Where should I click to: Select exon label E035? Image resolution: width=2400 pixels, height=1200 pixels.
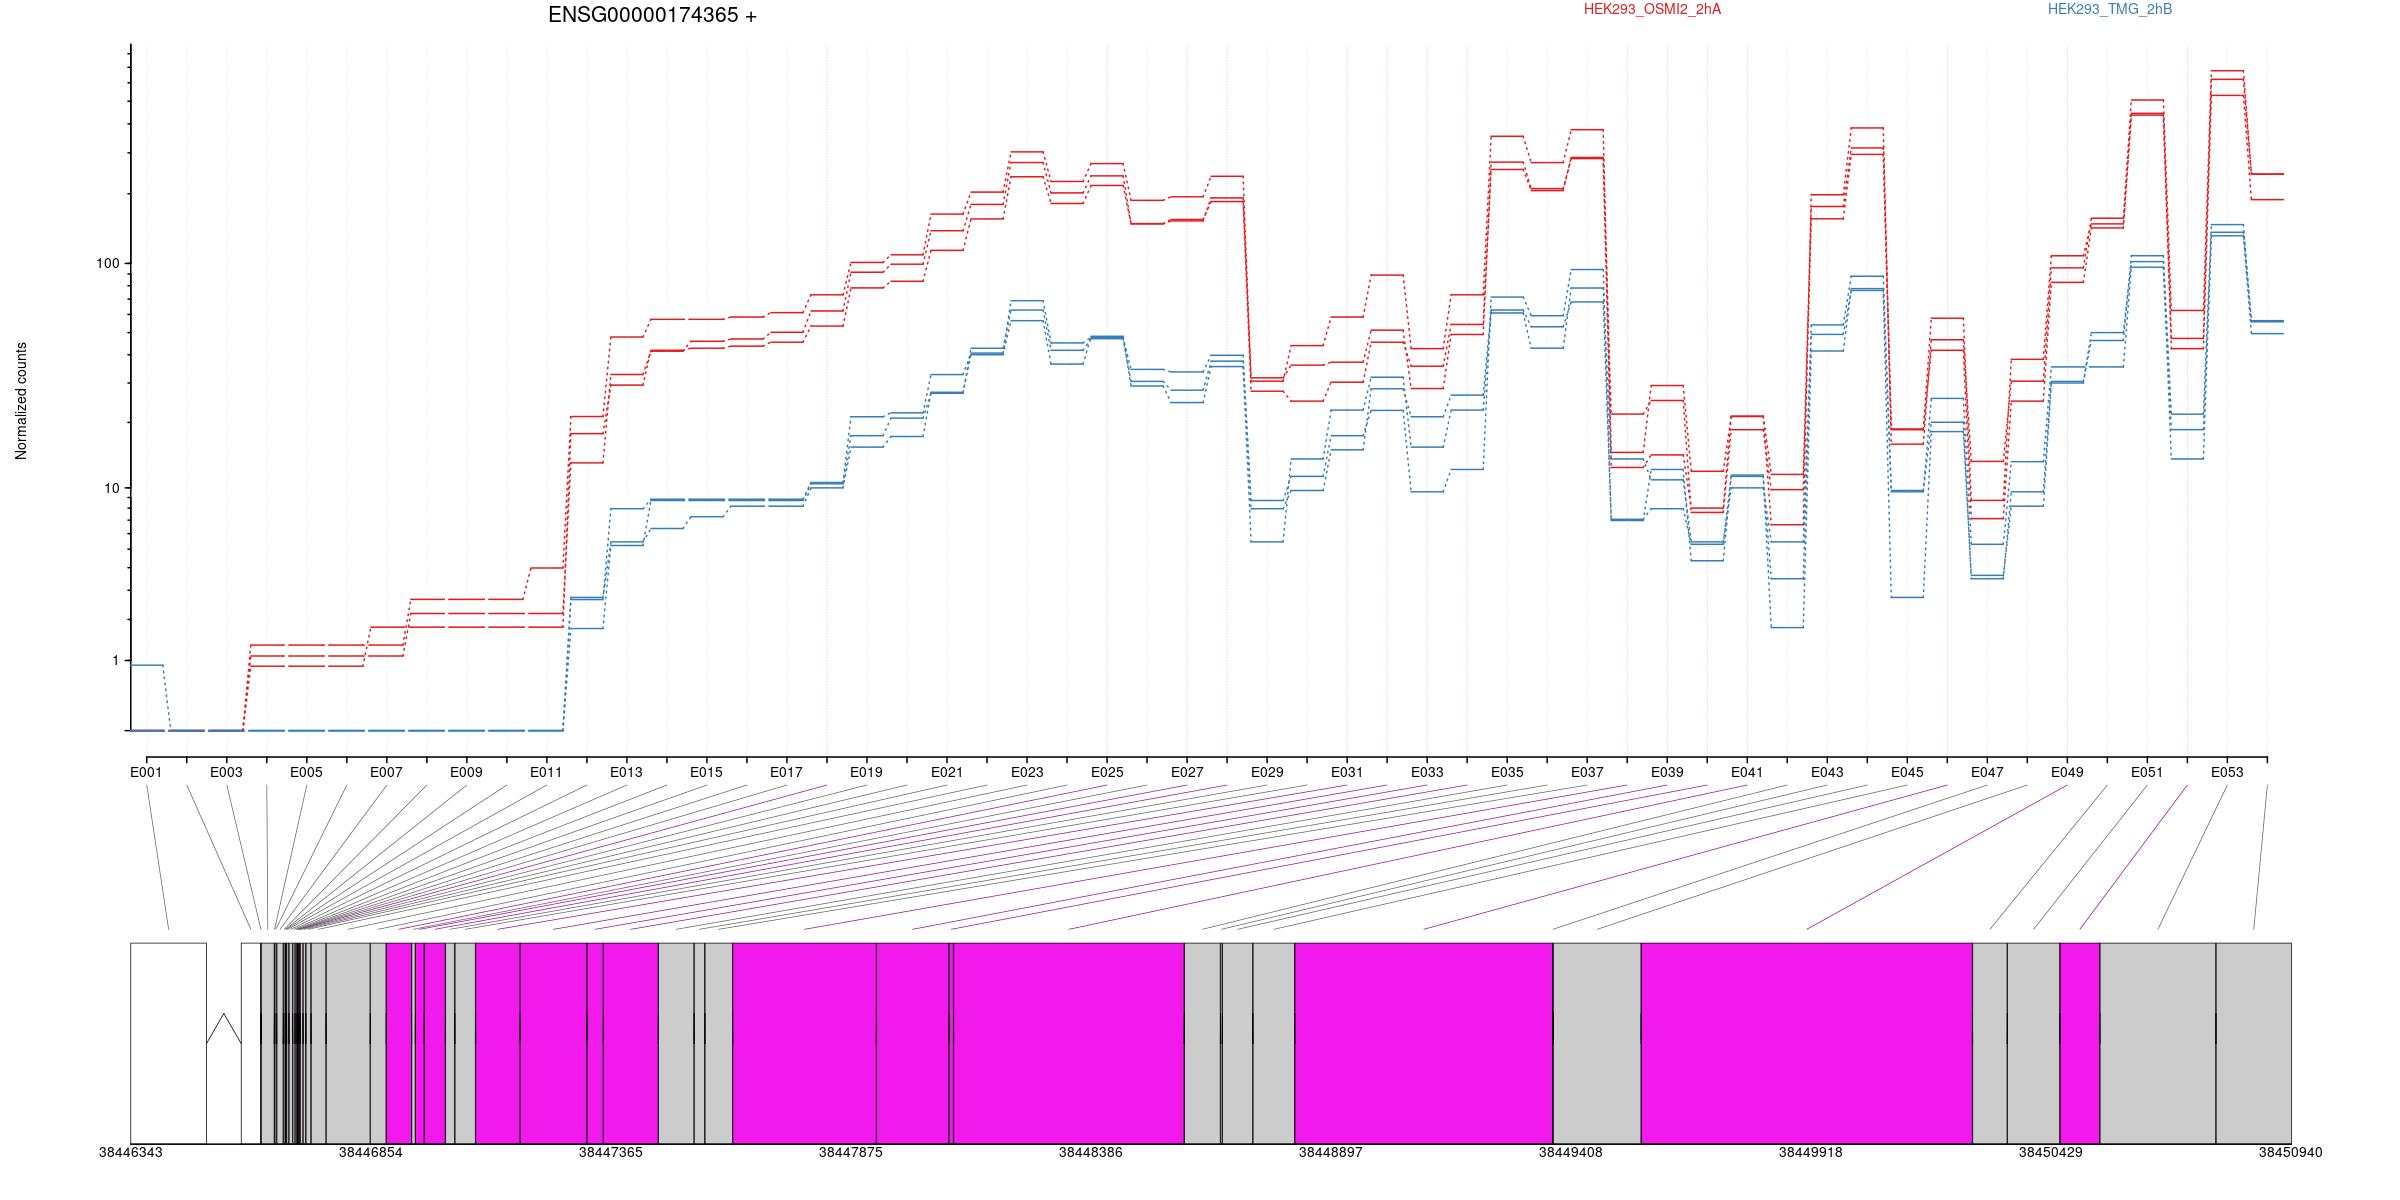tap(1507, 773)
